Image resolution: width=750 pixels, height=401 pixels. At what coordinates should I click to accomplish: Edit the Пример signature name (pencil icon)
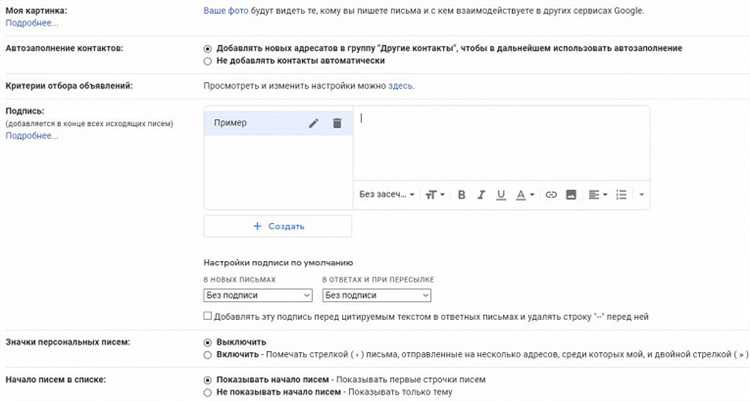(x=313, y=123)
